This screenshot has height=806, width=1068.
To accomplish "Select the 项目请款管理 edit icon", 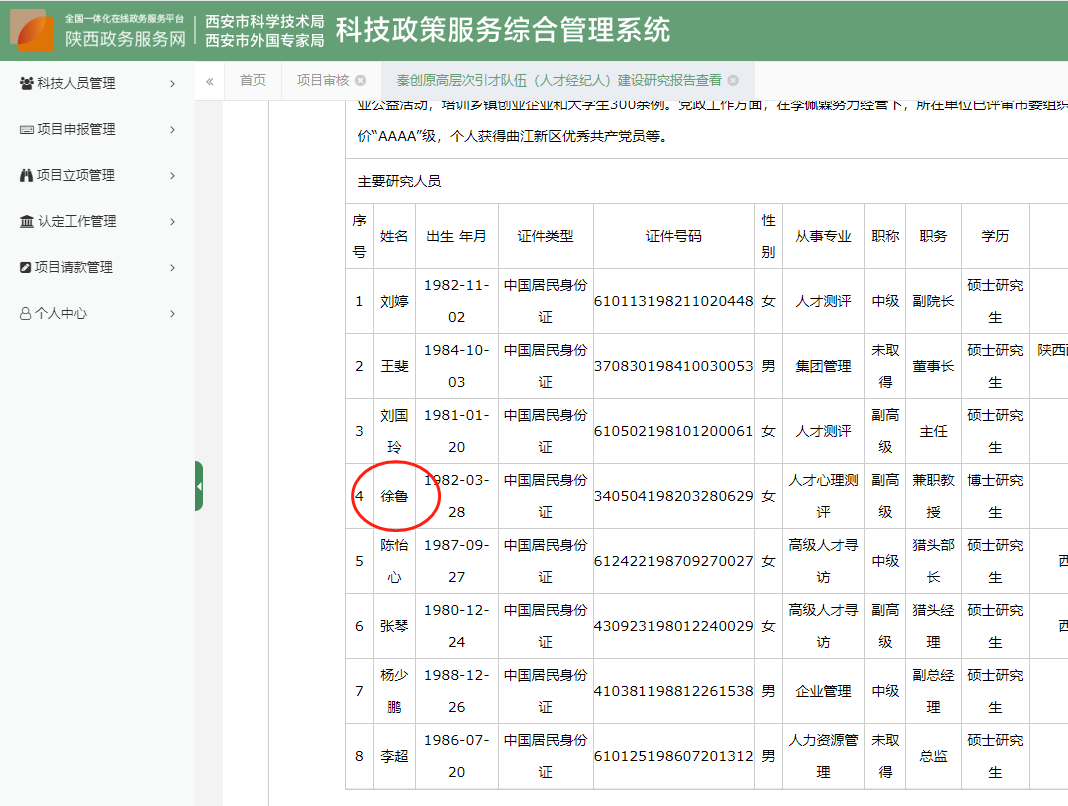I will (25, 267).
